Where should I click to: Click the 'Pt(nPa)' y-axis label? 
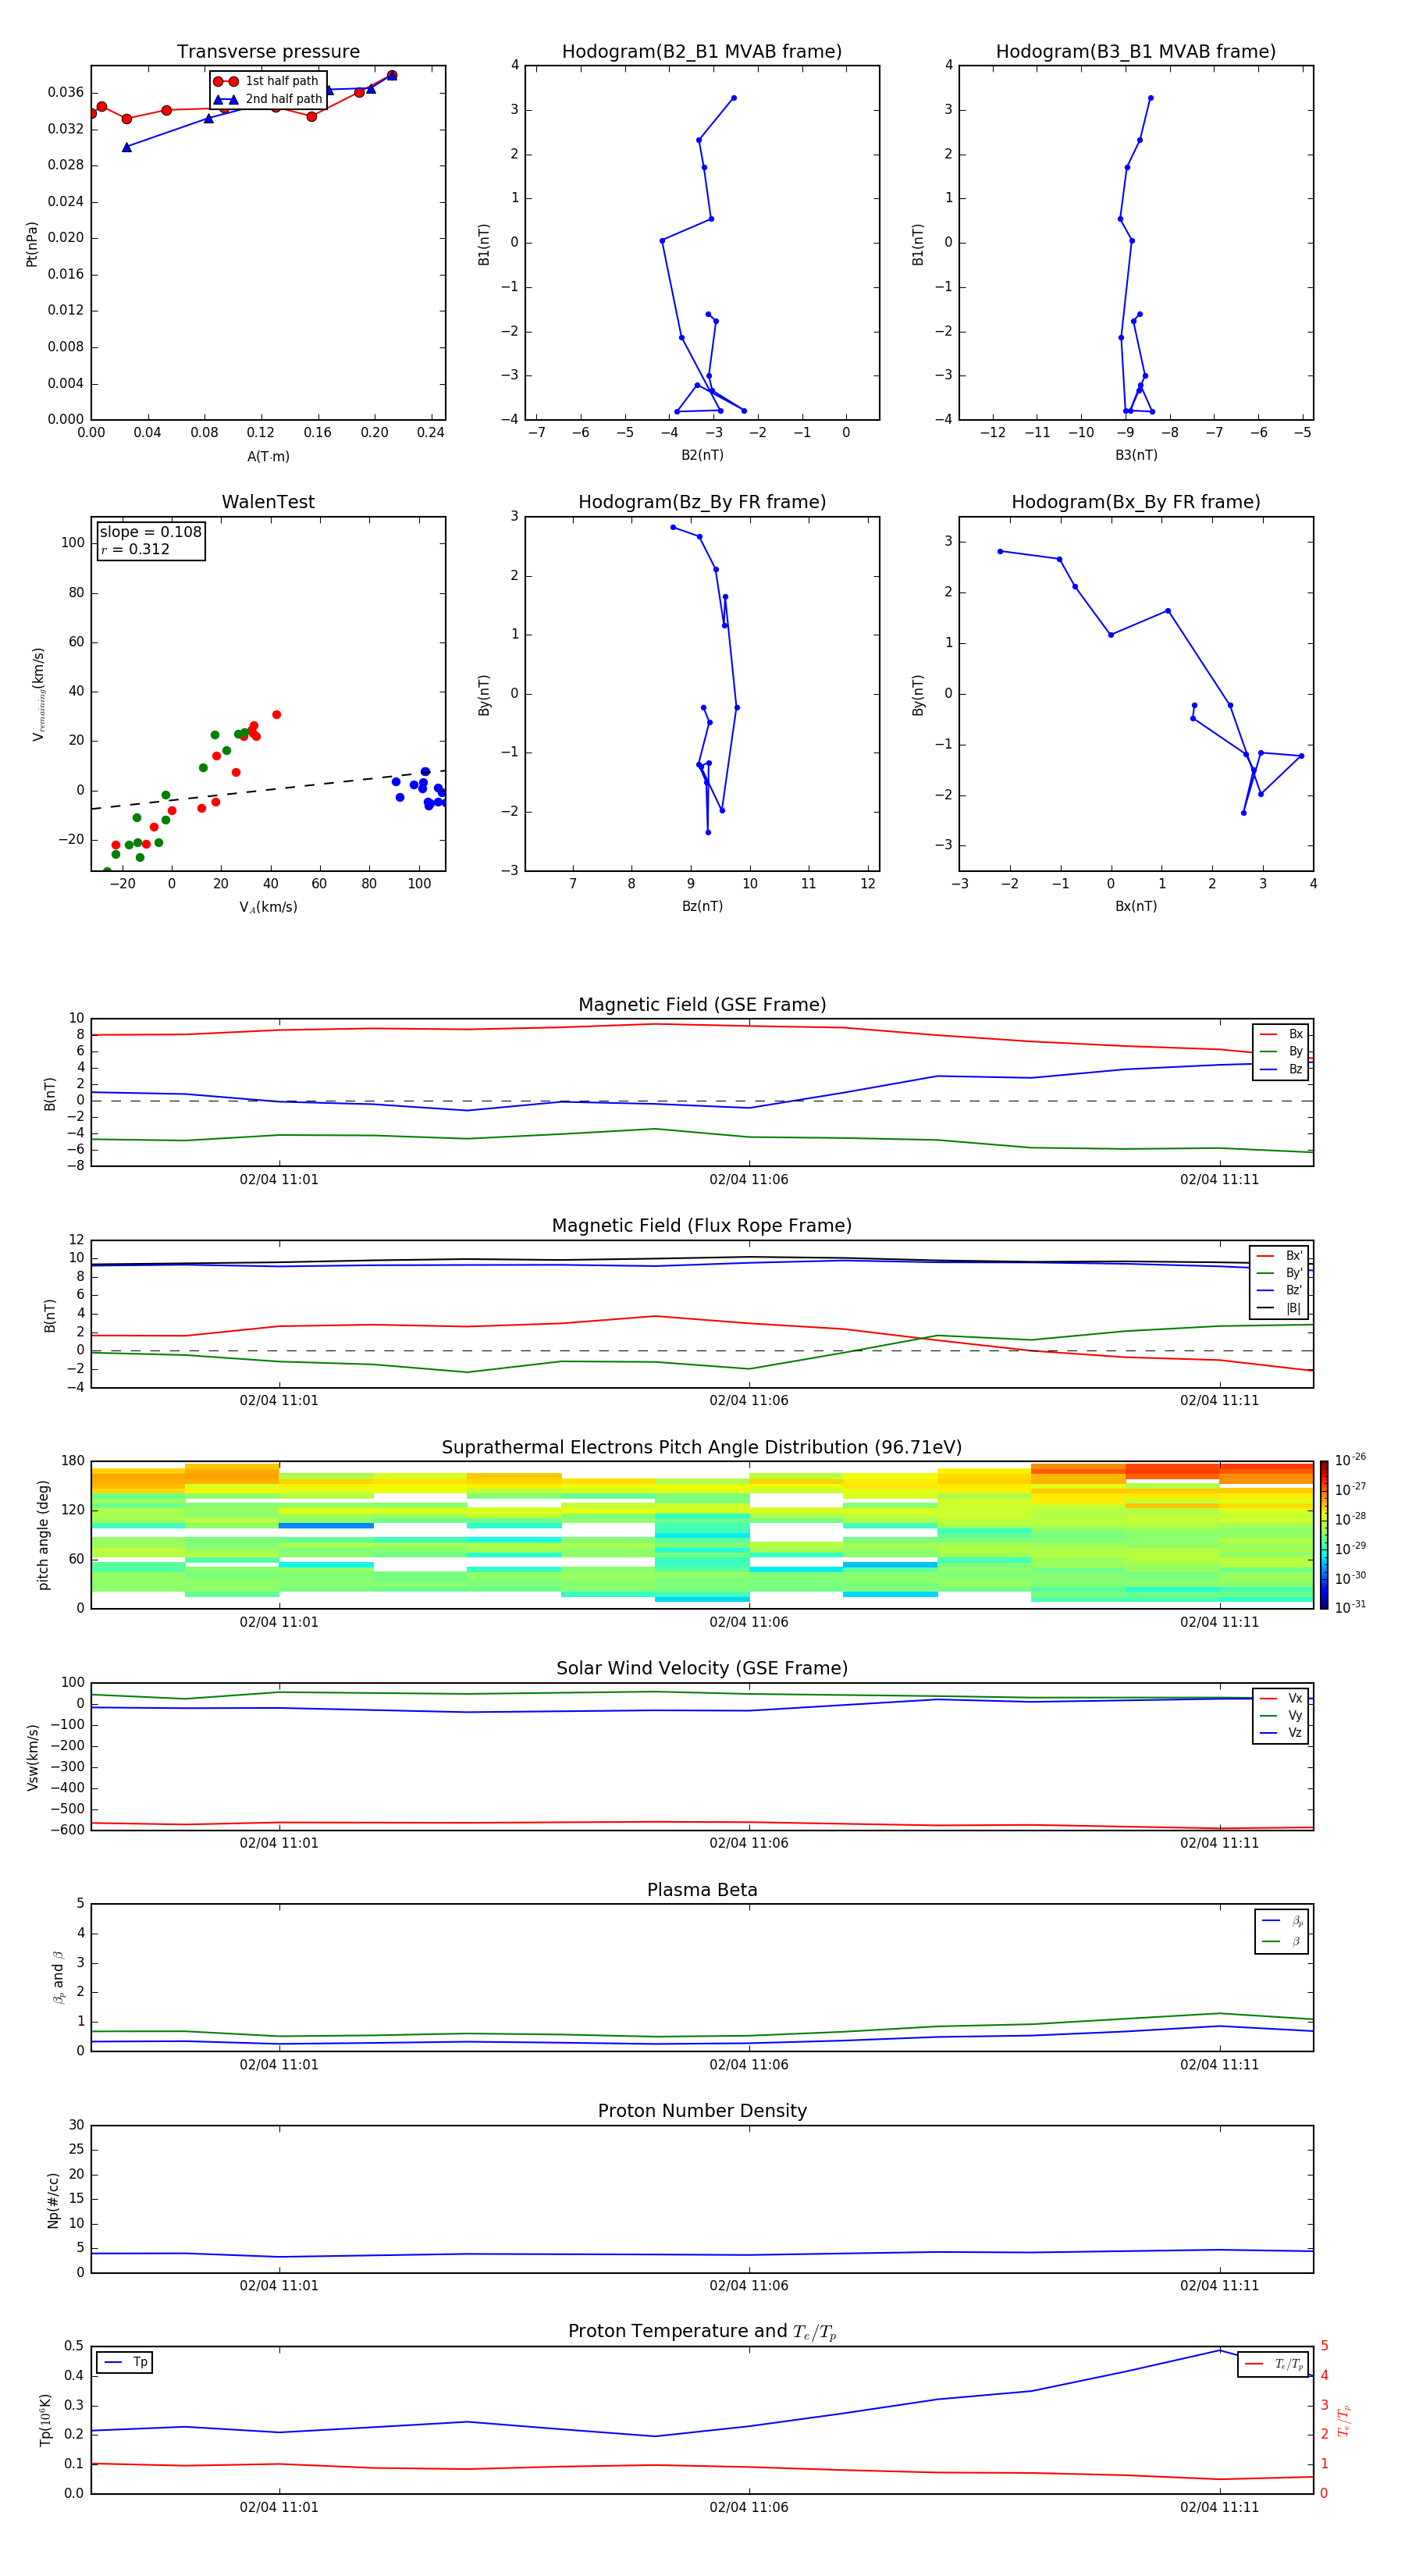[32, 243]
